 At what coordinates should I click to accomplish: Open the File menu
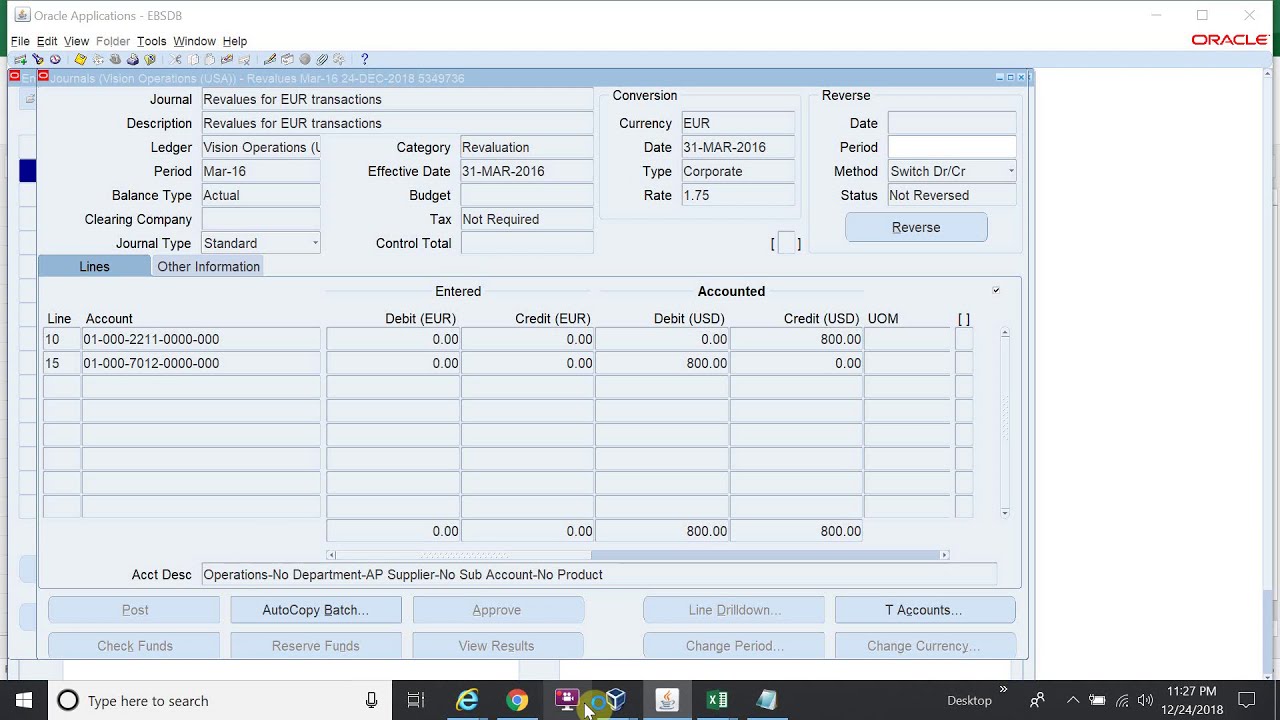tap(20, 41)
